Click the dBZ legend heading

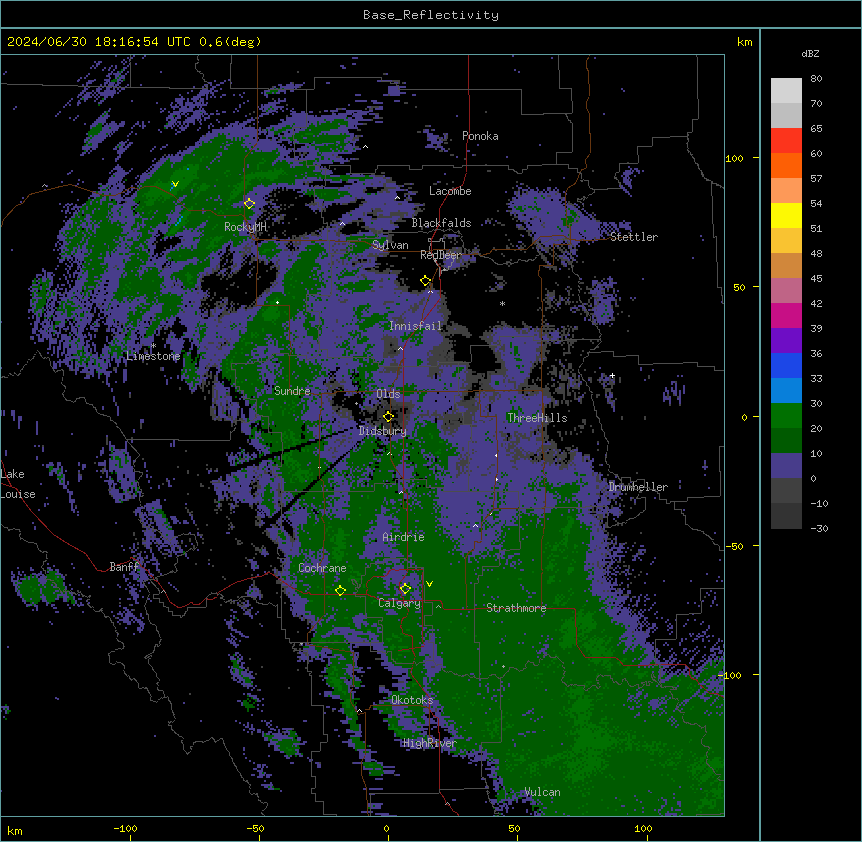click(x=810, y=54)
